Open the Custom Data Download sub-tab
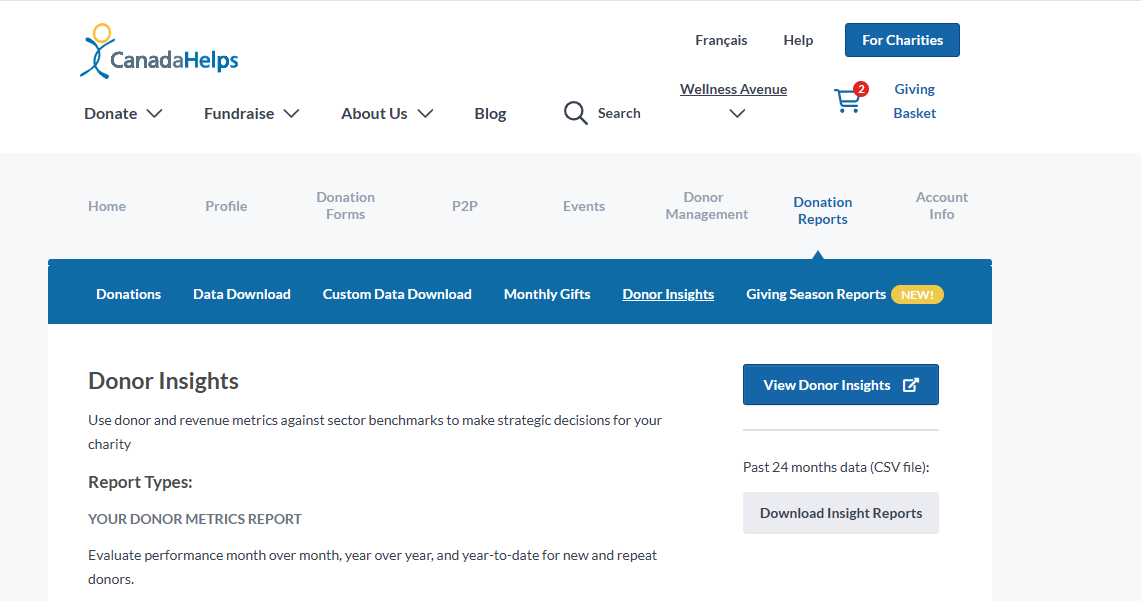1141x601 pixels. (x=397, y=294)
